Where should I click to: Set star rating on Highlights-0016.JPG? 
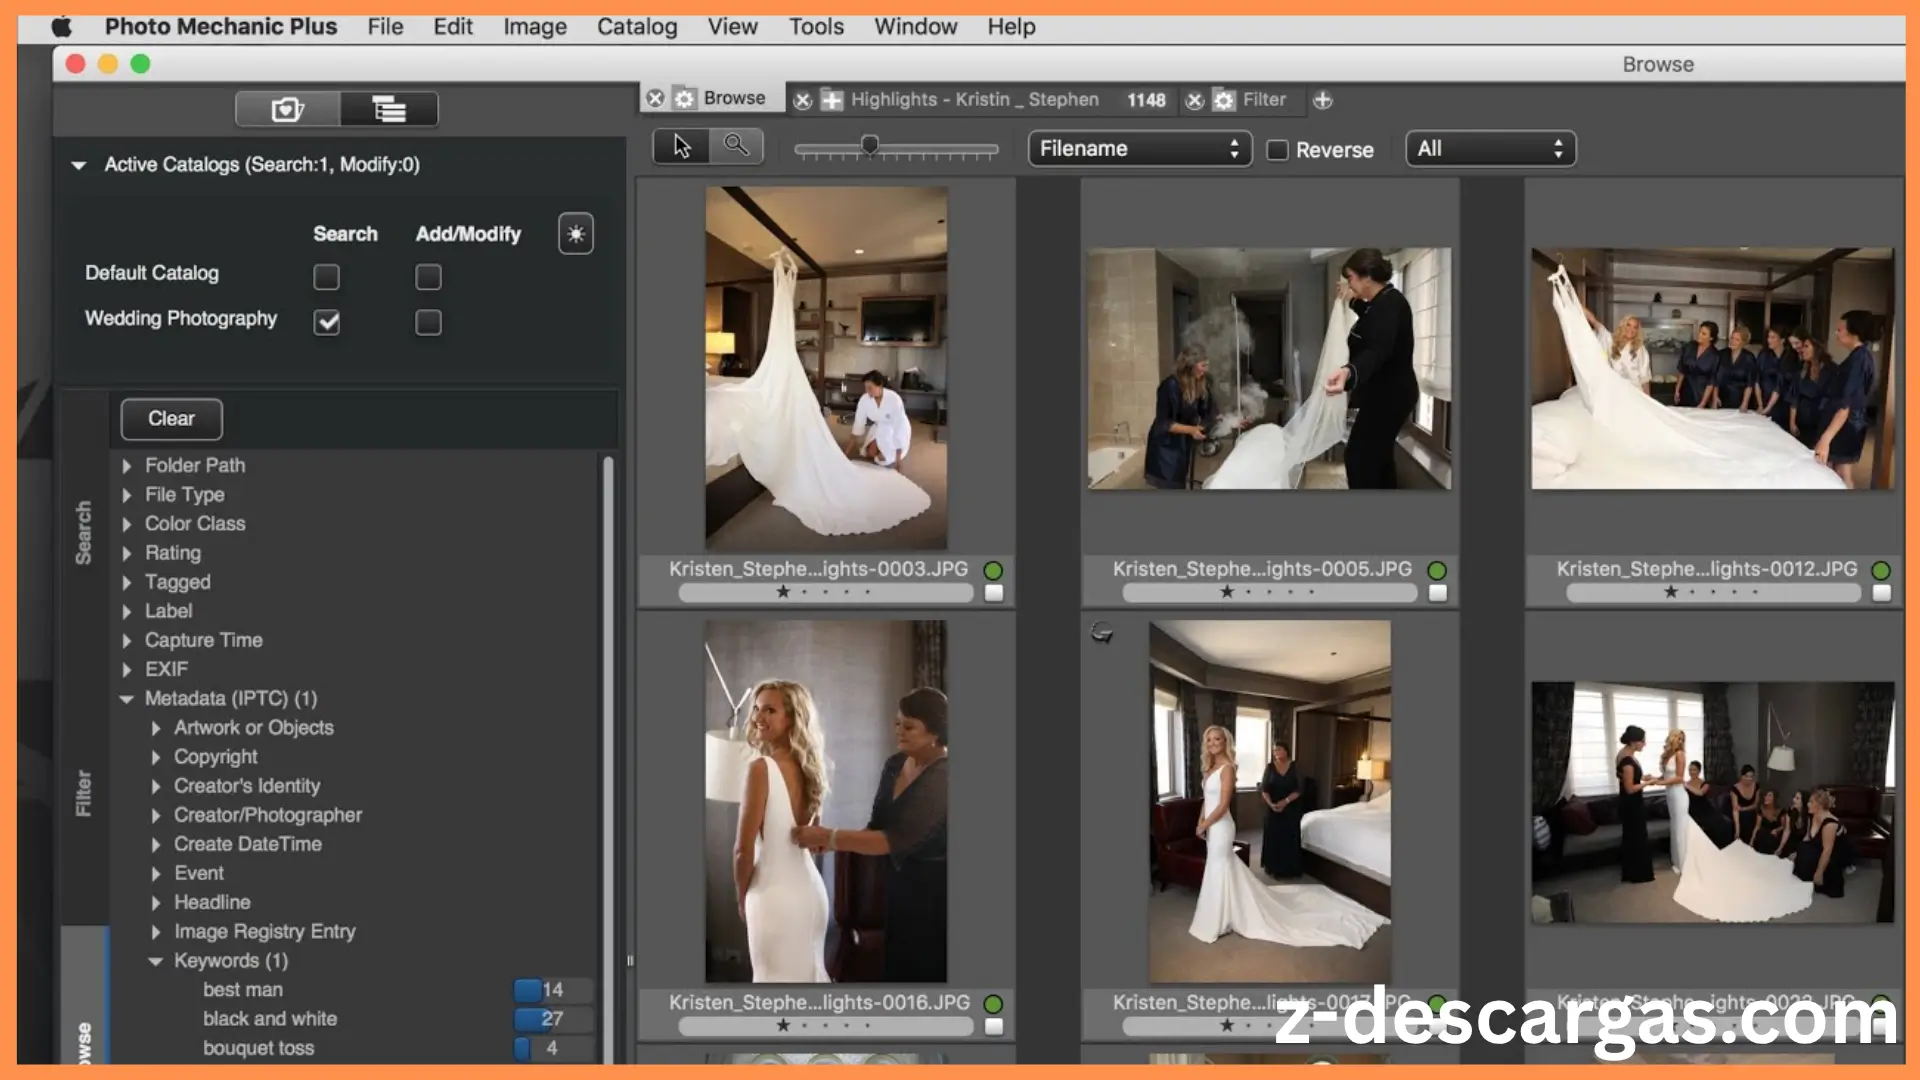[826, 1026]
